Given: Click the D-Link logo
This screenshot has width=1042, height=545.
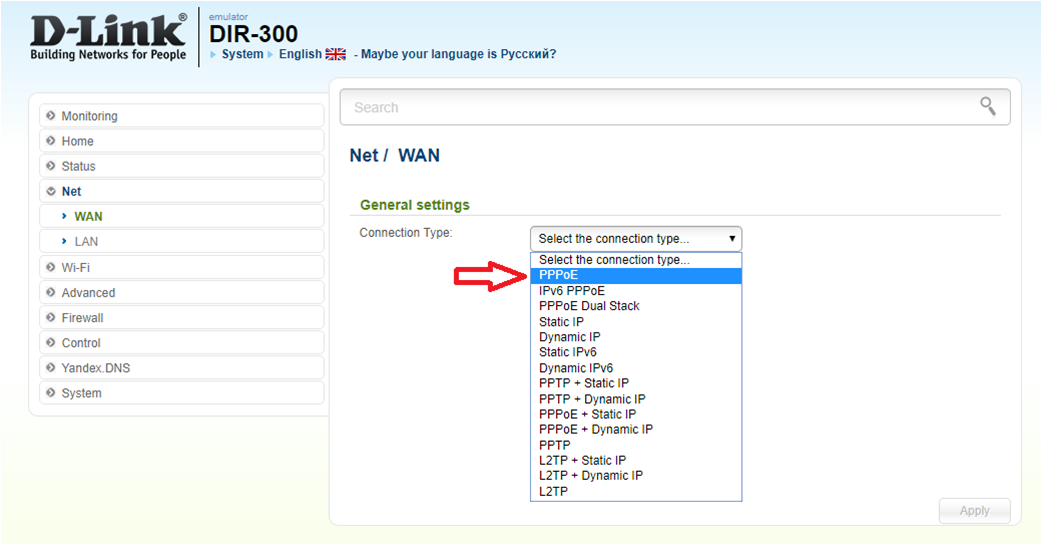Looking at the screenshot, I should tap(108, 37).
